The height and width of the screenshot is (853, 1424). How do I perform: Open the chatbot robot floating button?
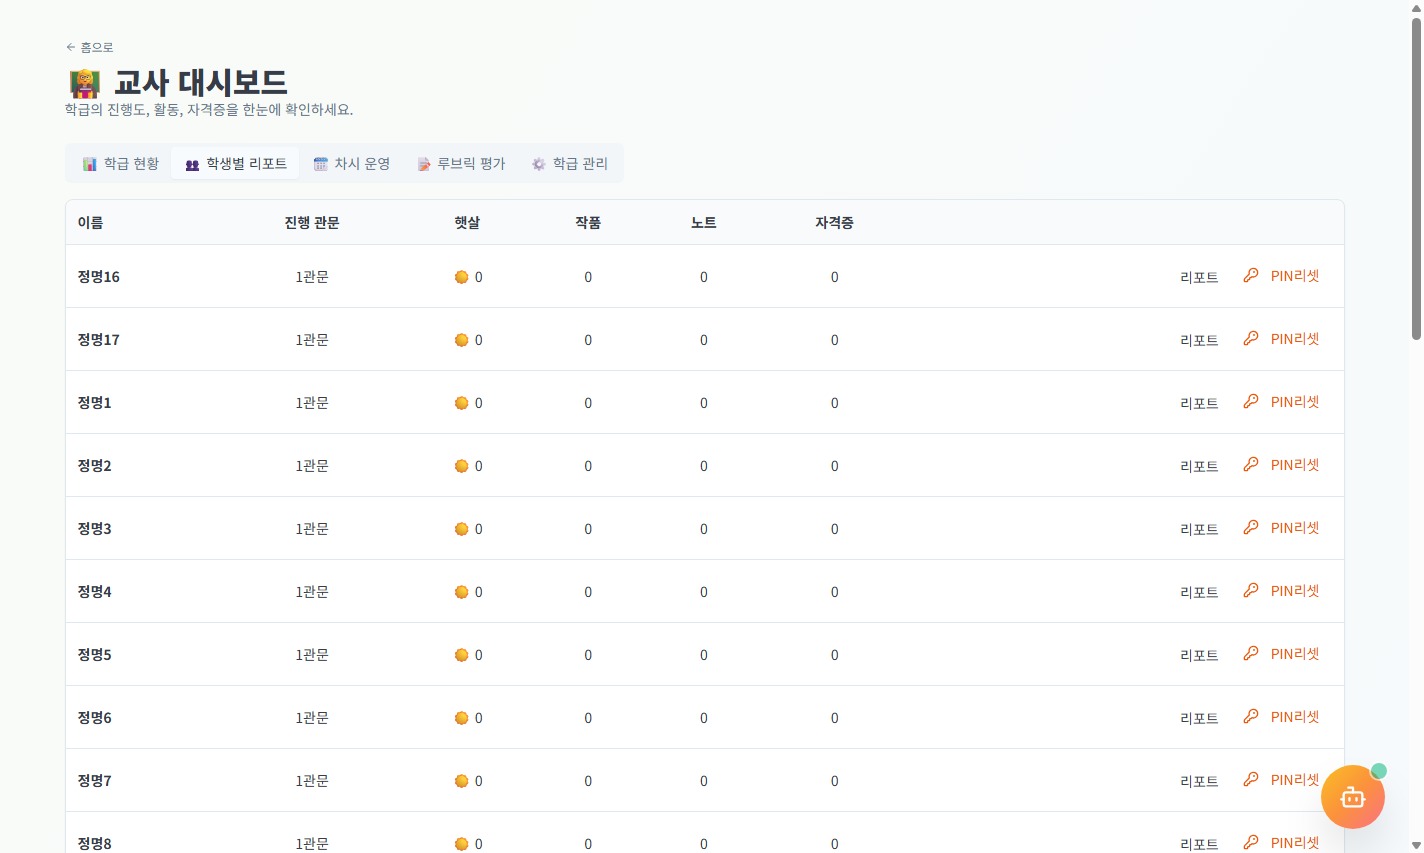(1352, 797)
